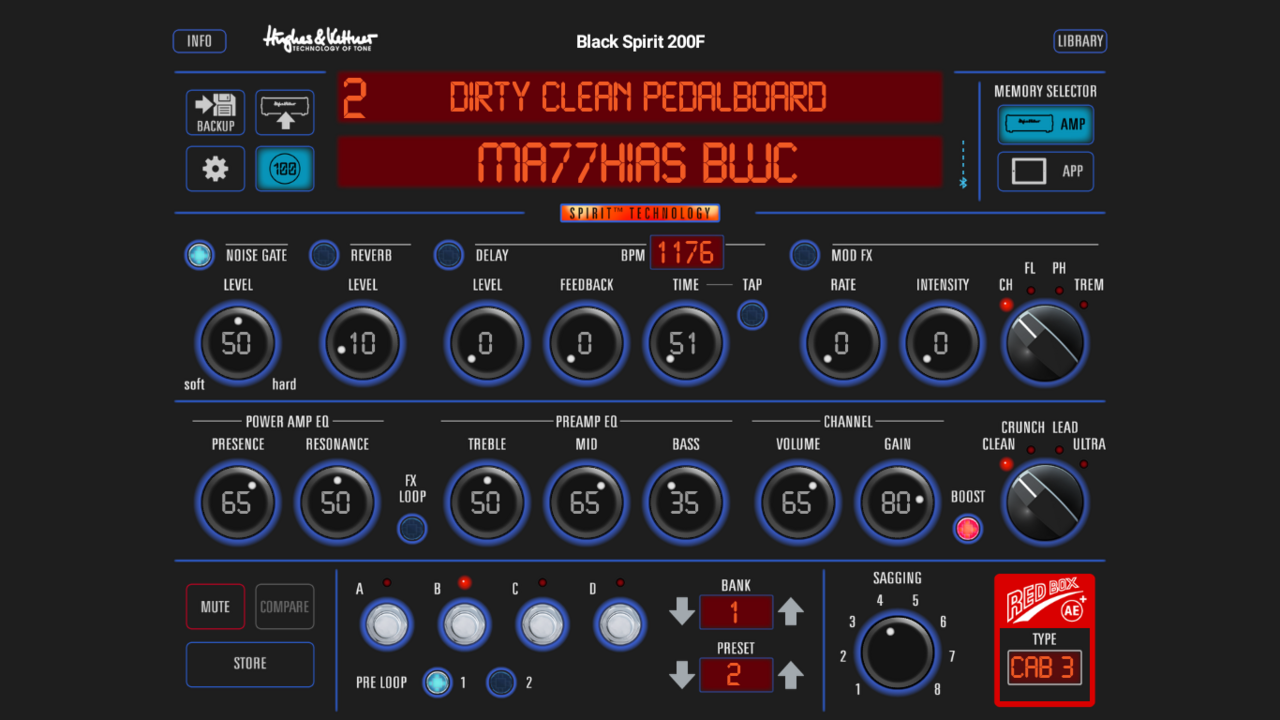The image size is (1280, 720).
Task: Select footswitch preset B
Action: tap(464, 624)
